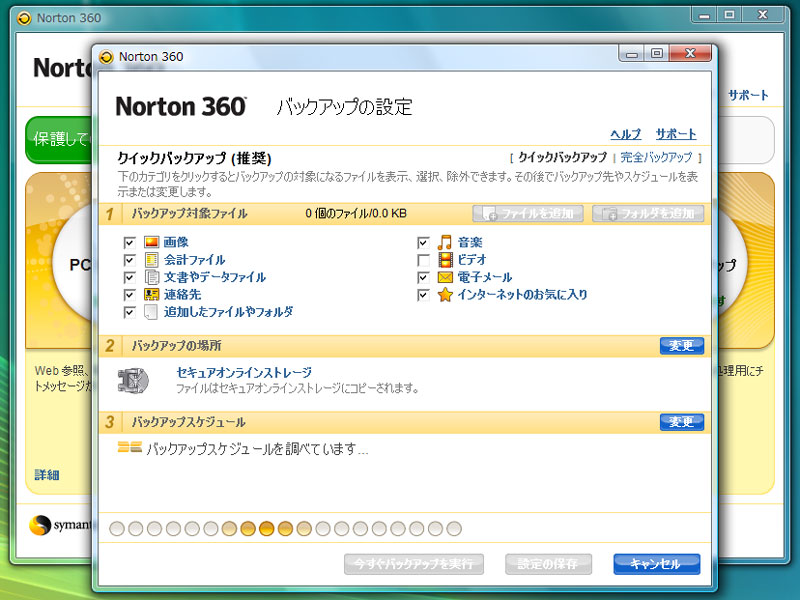Toggle the 追加したファイルやフォルダ checkbox
The height and width of the screenshot is (600, 800).
(130, 312)
